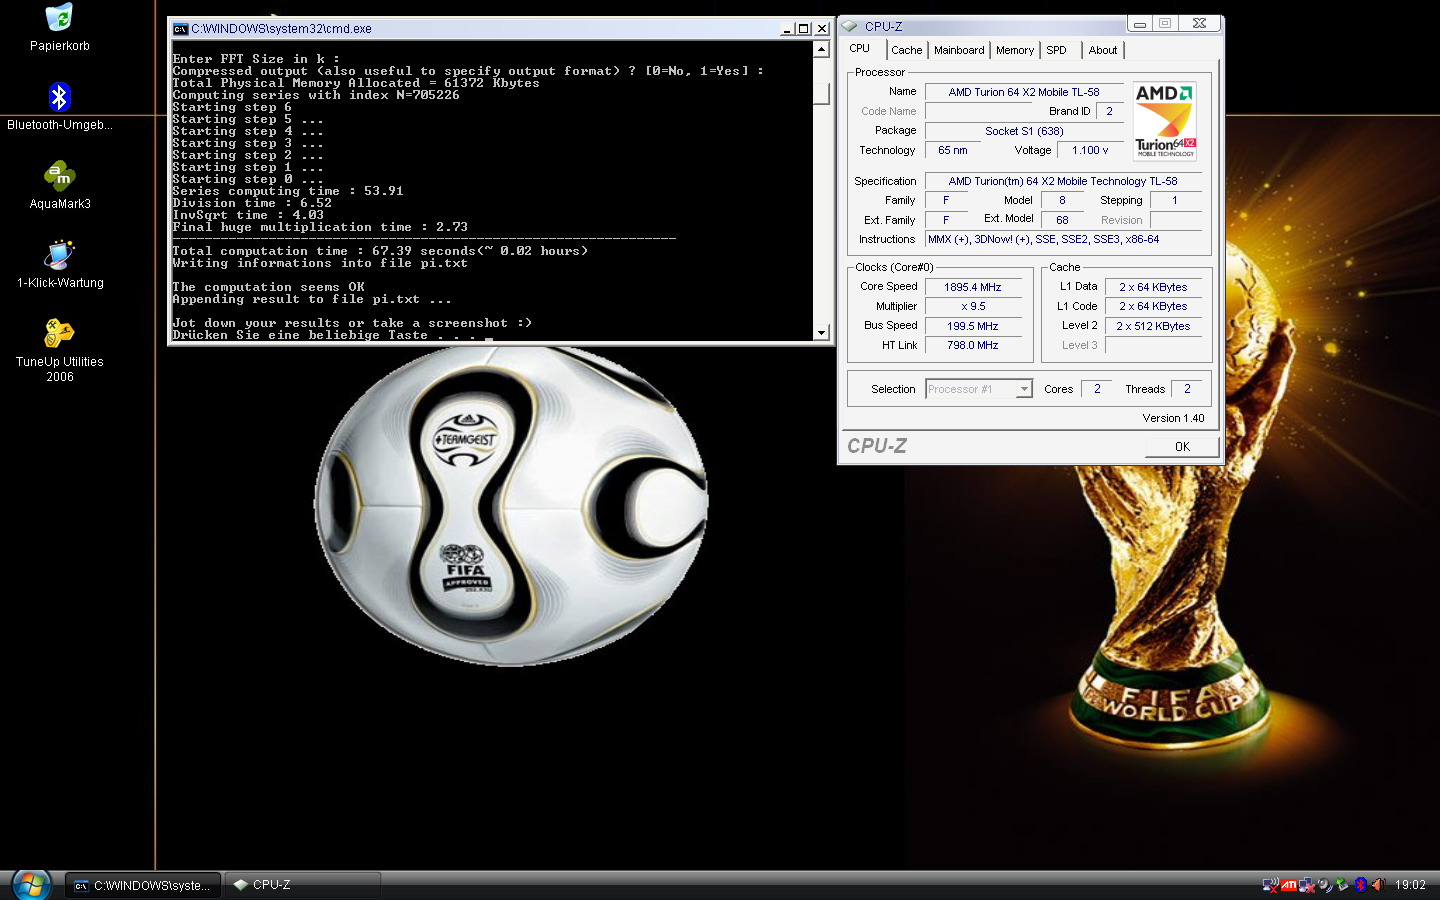1440x900 pixels.
Task: Click the Multiplier value x 9.5
Action: (973, 307)
